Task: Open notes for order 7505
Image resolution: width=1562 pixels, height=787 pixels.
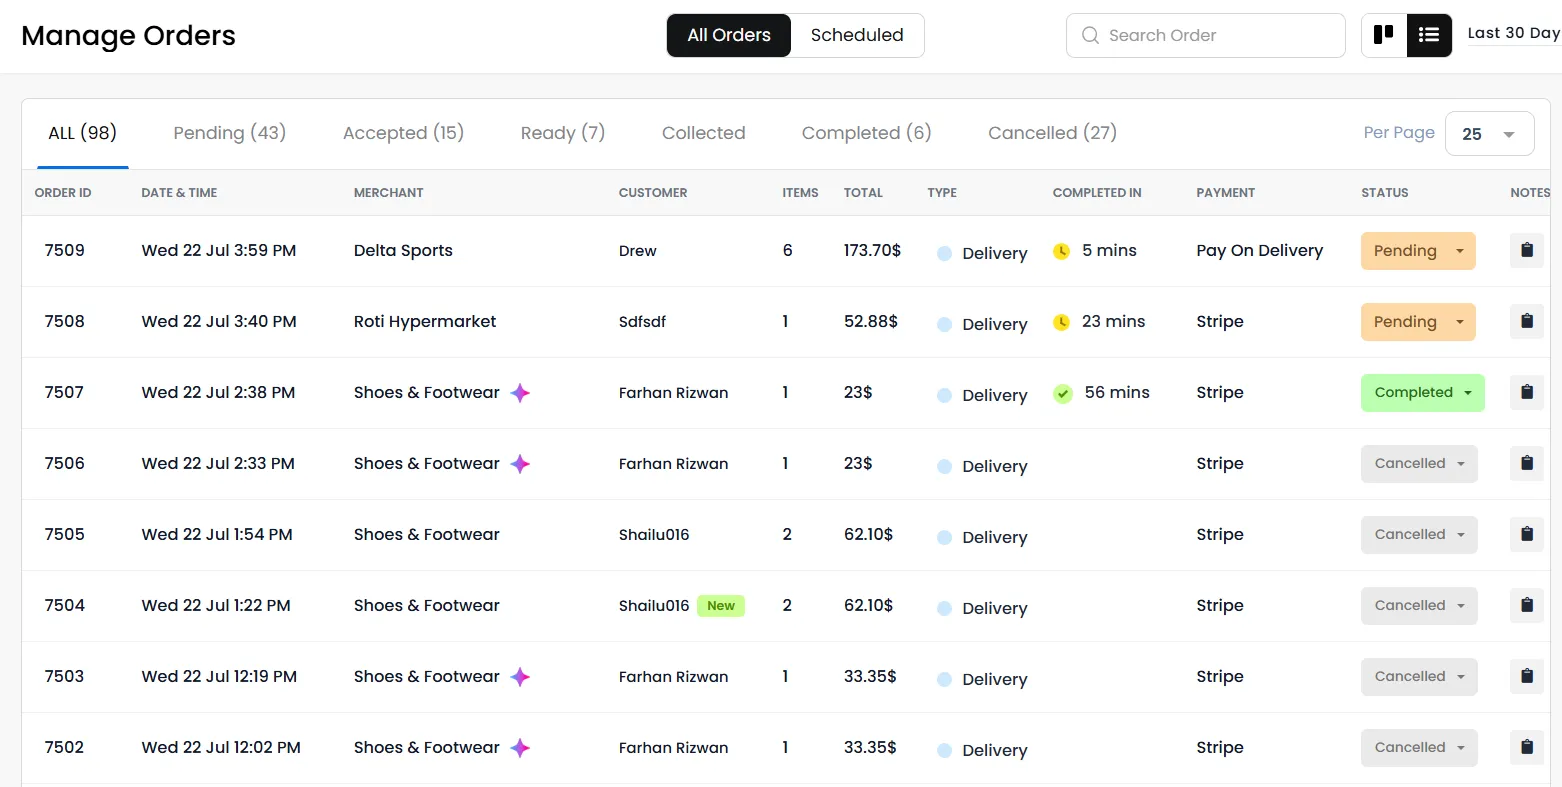Action: [1526, 535]
